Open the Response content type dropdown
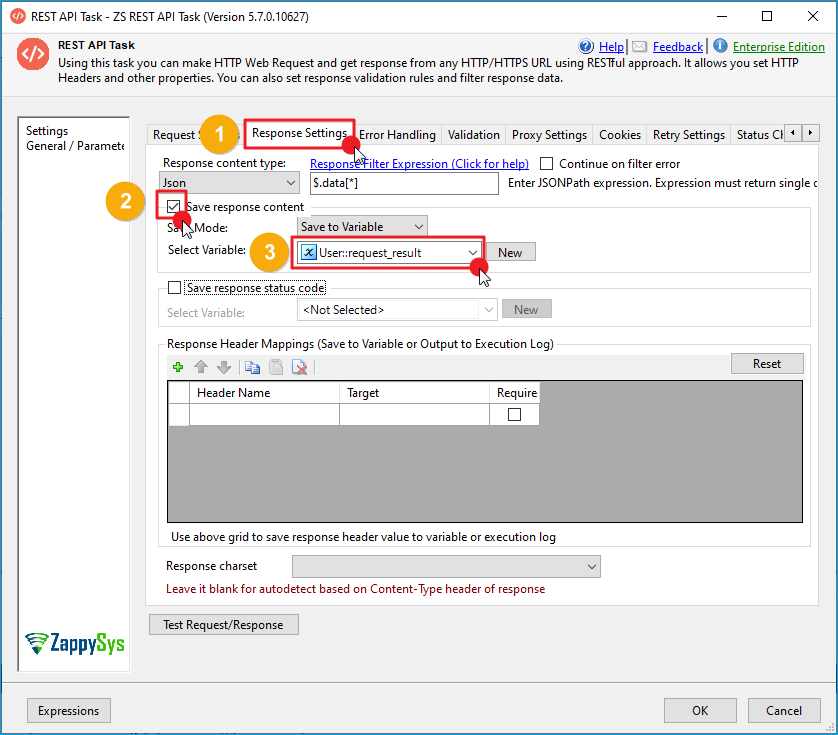Viewport: 838px width, 735px height. point(290,182)
